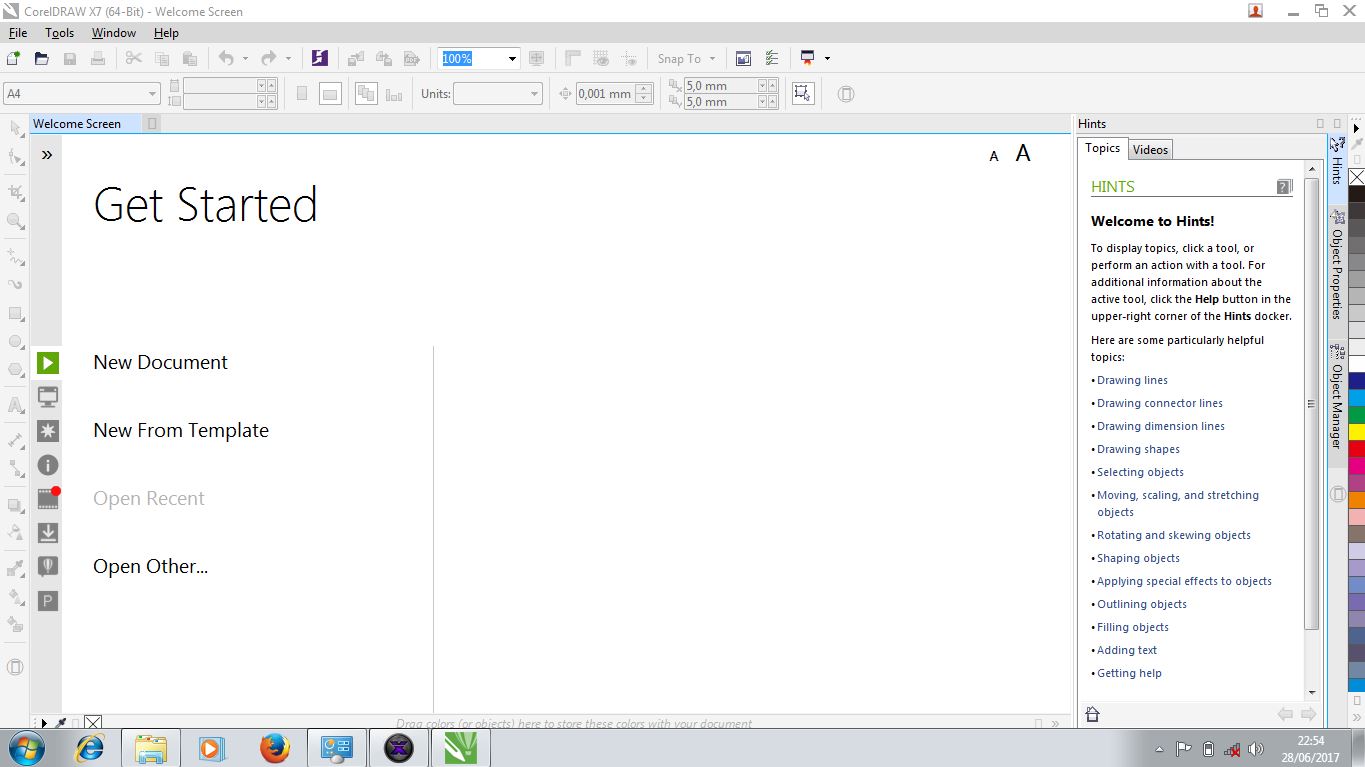
Task: Open Windows Start menu
Action: click(x=27, y=747)
